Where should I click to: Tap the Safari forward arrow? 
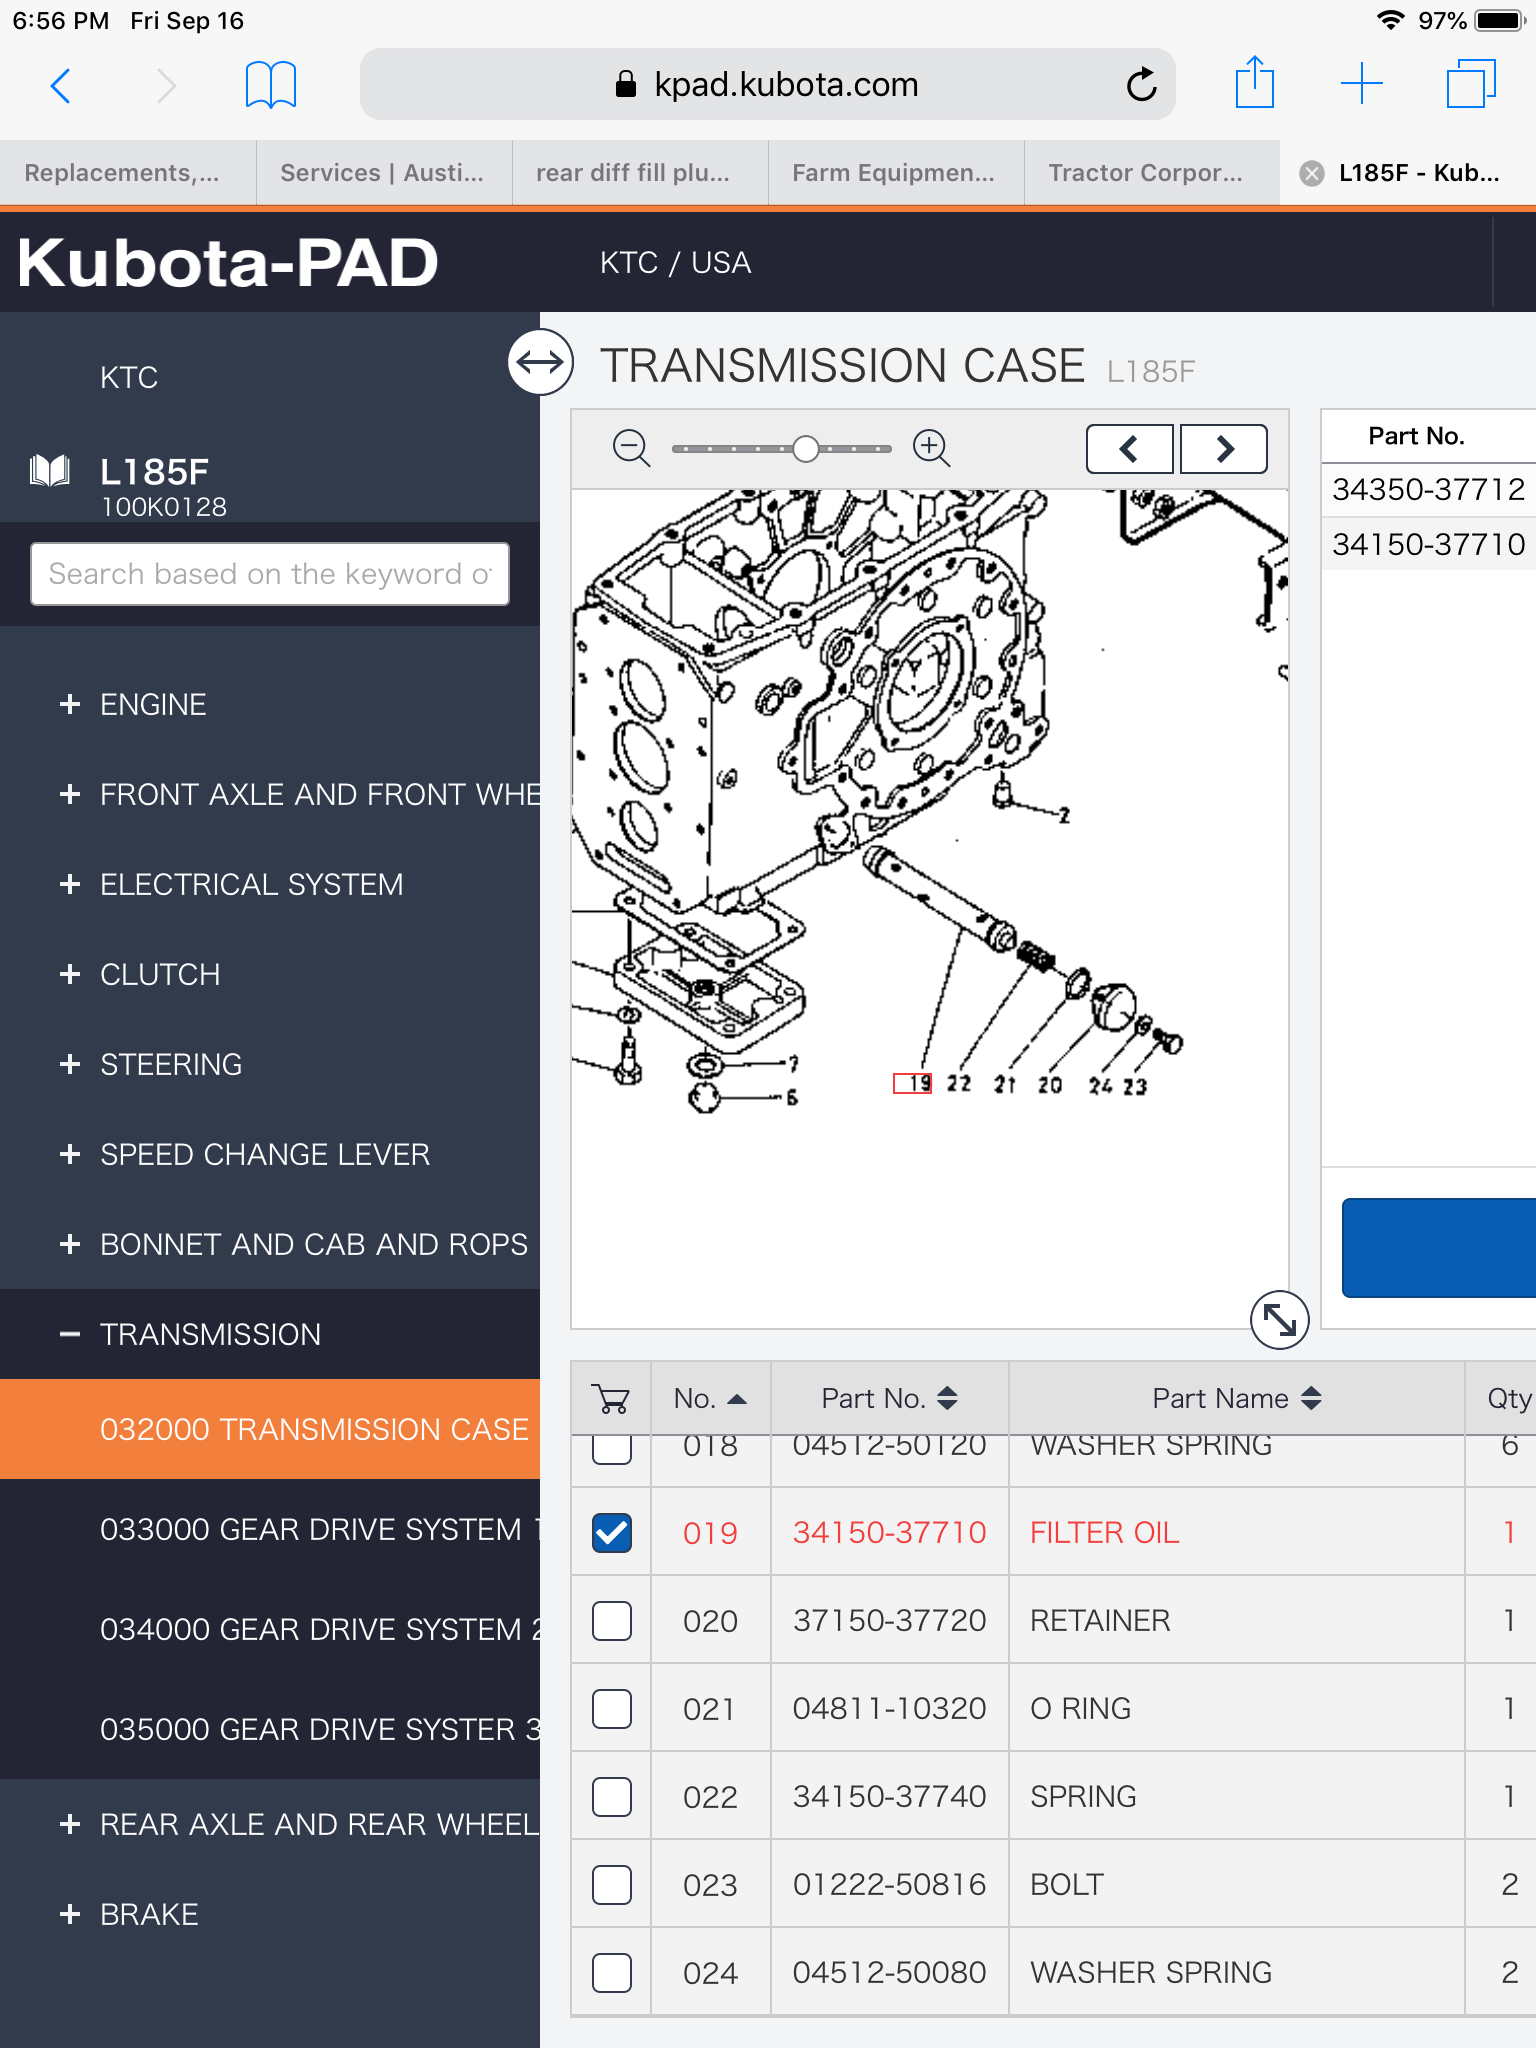point(166,85)
